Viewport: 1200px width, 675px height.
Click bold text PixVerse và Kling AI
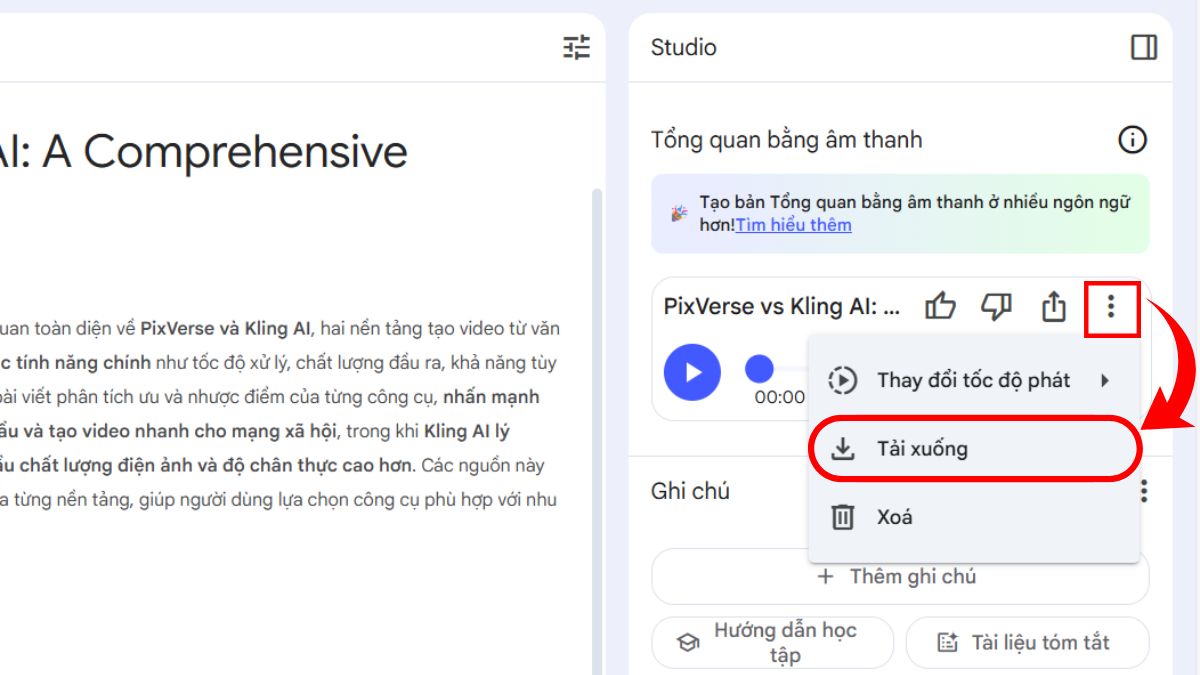click(x=226, y=328)
